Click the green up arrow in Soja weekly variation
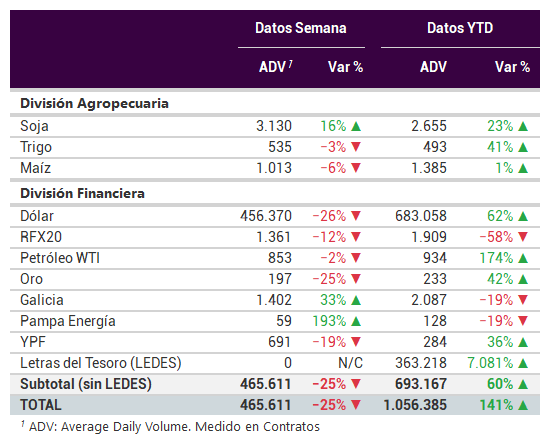This screenshot has height=446, width=550. tap(356, 126)
